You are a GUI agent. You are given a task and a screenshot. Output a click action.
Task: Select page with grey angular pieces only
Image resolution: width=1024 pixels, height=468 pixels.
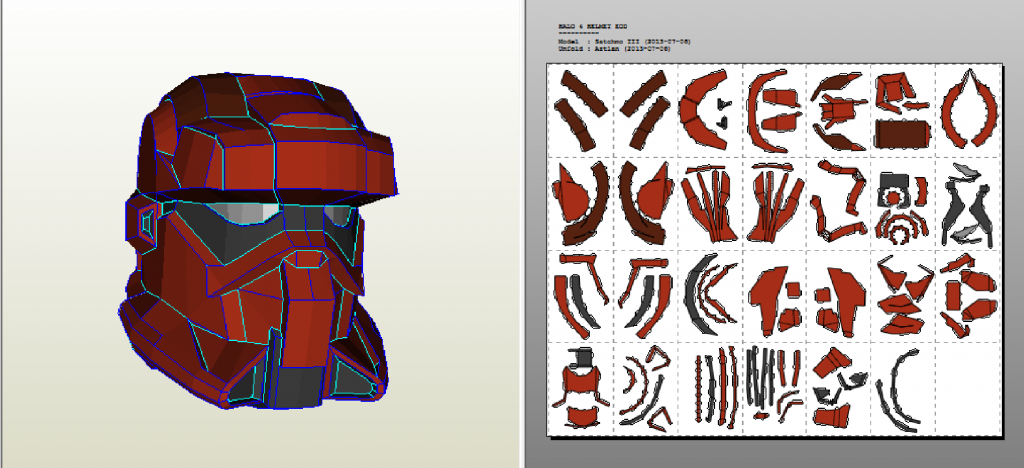click(x=968, y=203)
